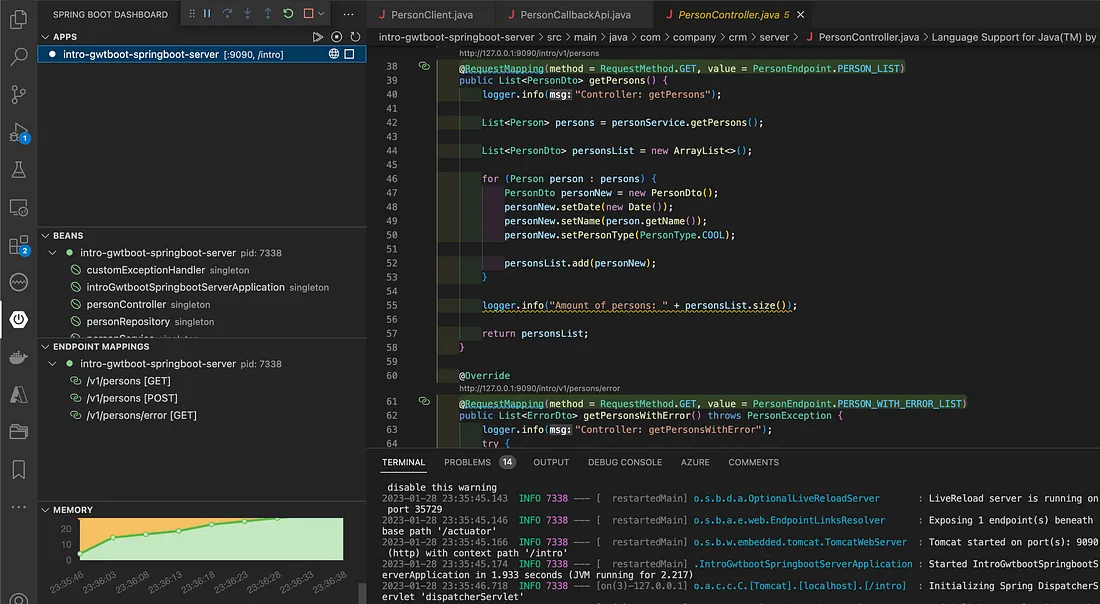1100x604 pixels.
Task: Open Spring Boot Dashboard power icon
Action: (19, 319)
